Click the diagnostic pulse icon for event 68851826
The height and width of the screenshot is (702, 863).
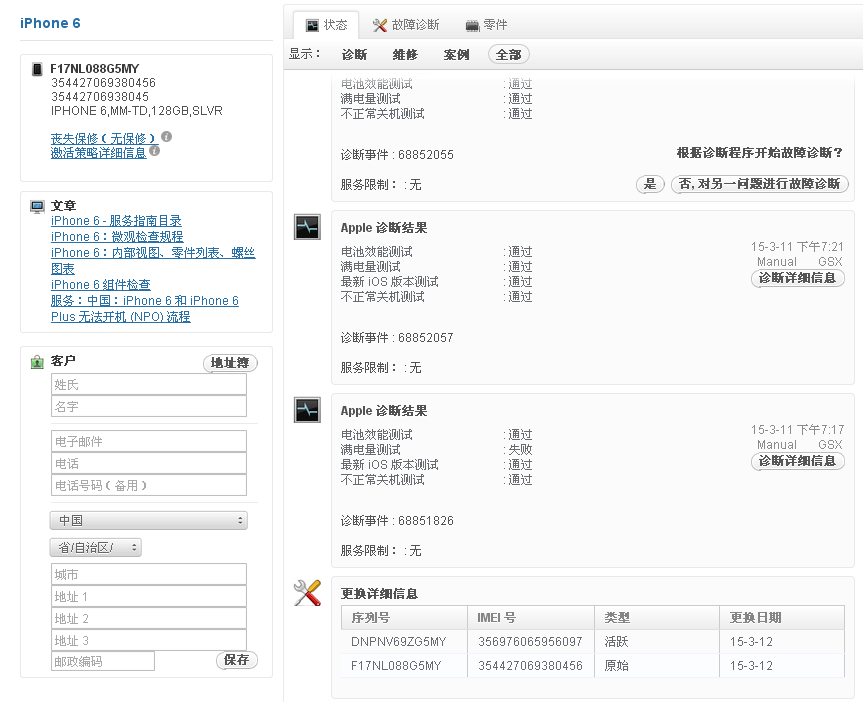307,410
